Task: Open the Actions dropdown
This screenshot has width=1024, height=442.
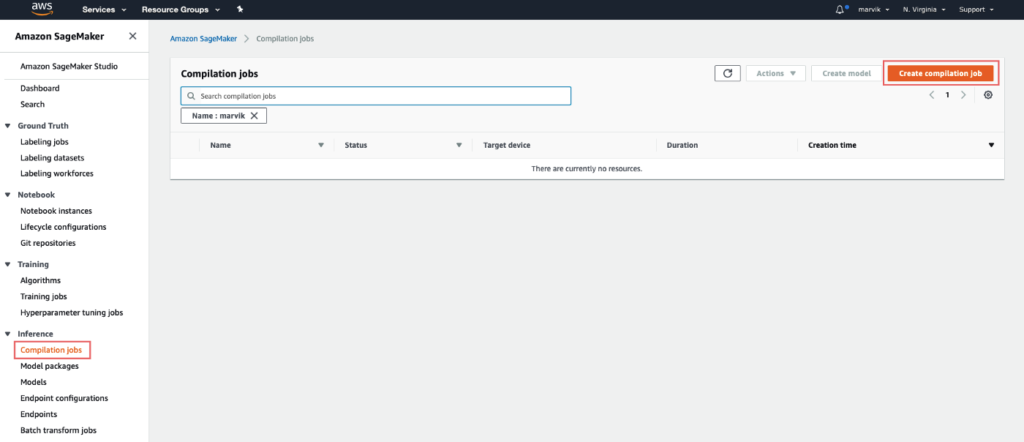Action: [776, 73]
